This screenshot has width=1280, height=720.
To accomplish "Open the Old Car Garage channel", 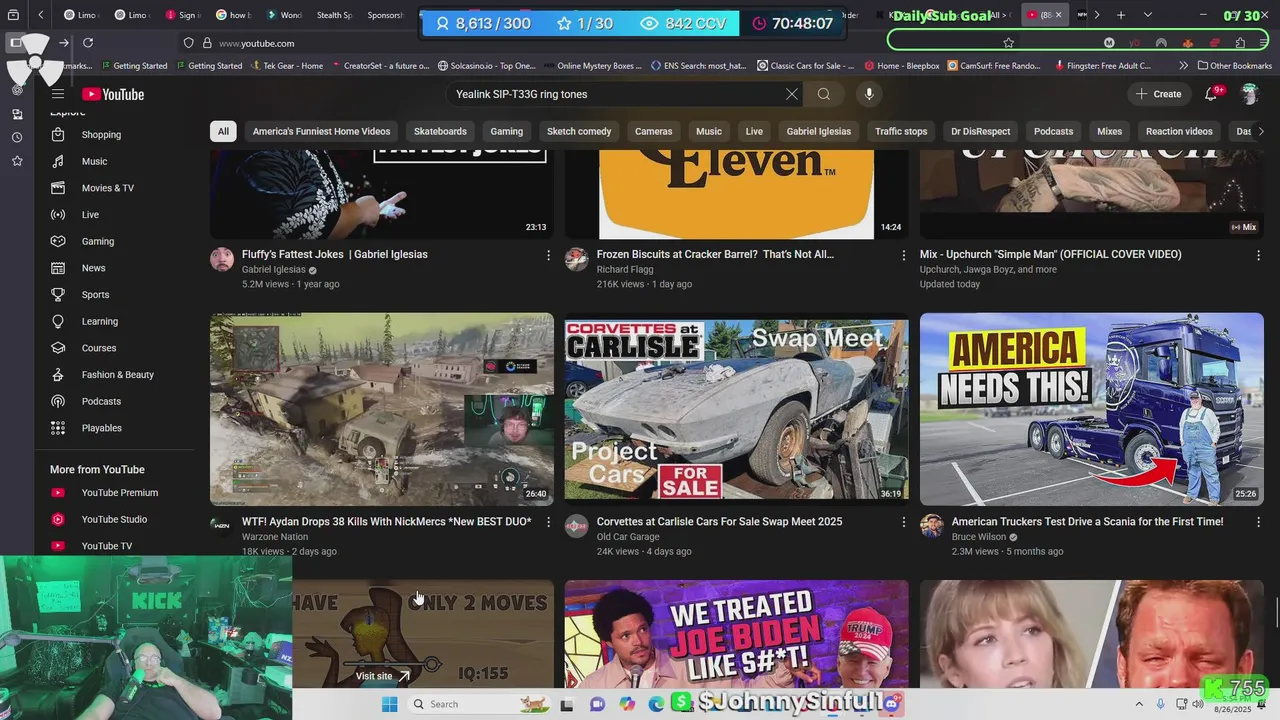I will tap(628, 537).
